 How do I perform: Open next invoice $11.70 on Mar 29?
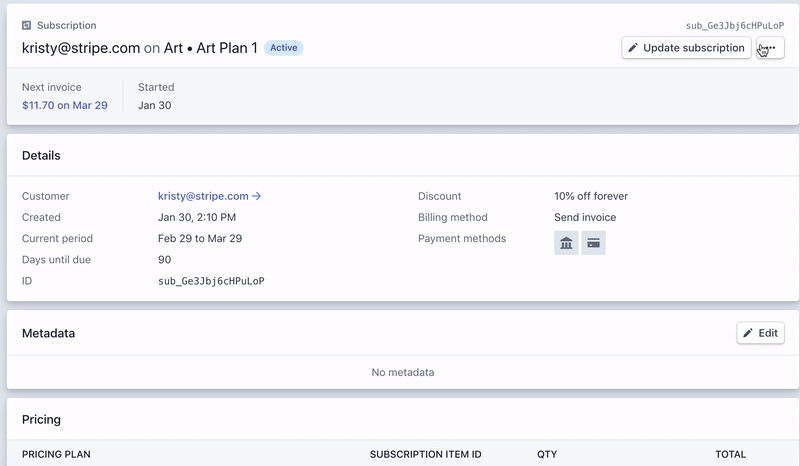click(x=65, y=105)
